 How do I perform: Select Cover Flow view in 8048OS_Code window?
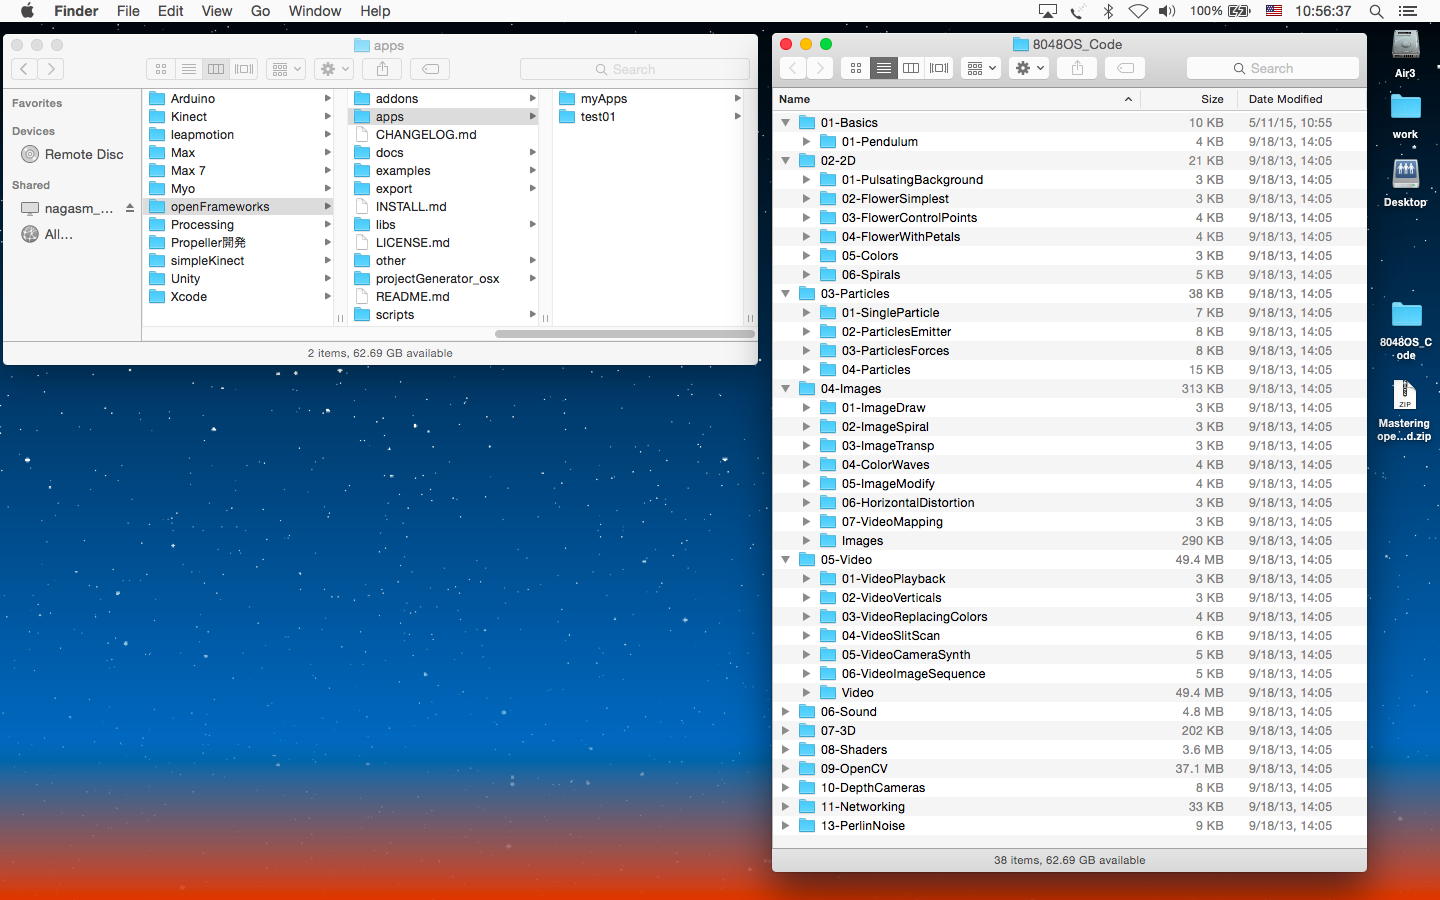[x=939, y=68]
